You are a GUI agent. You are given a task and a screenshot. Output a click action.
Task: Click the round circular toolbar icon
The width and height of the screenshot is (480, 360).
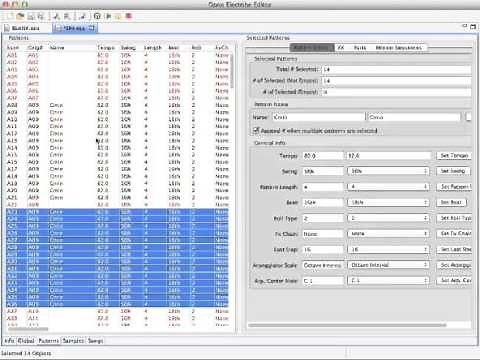(x=97, y=16)
